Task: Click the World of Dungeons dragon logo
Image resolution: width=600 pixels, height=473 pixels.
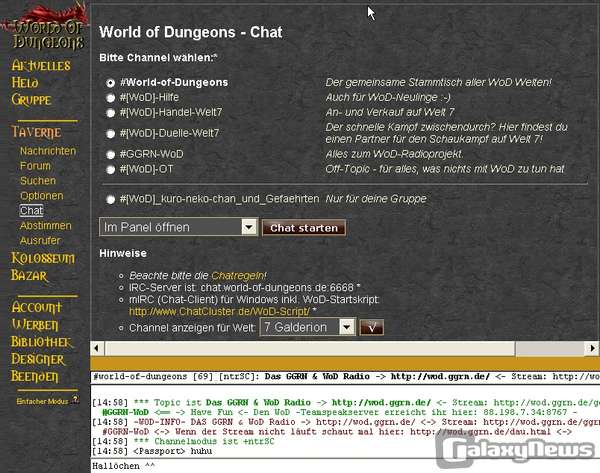Action: [45, 26]
